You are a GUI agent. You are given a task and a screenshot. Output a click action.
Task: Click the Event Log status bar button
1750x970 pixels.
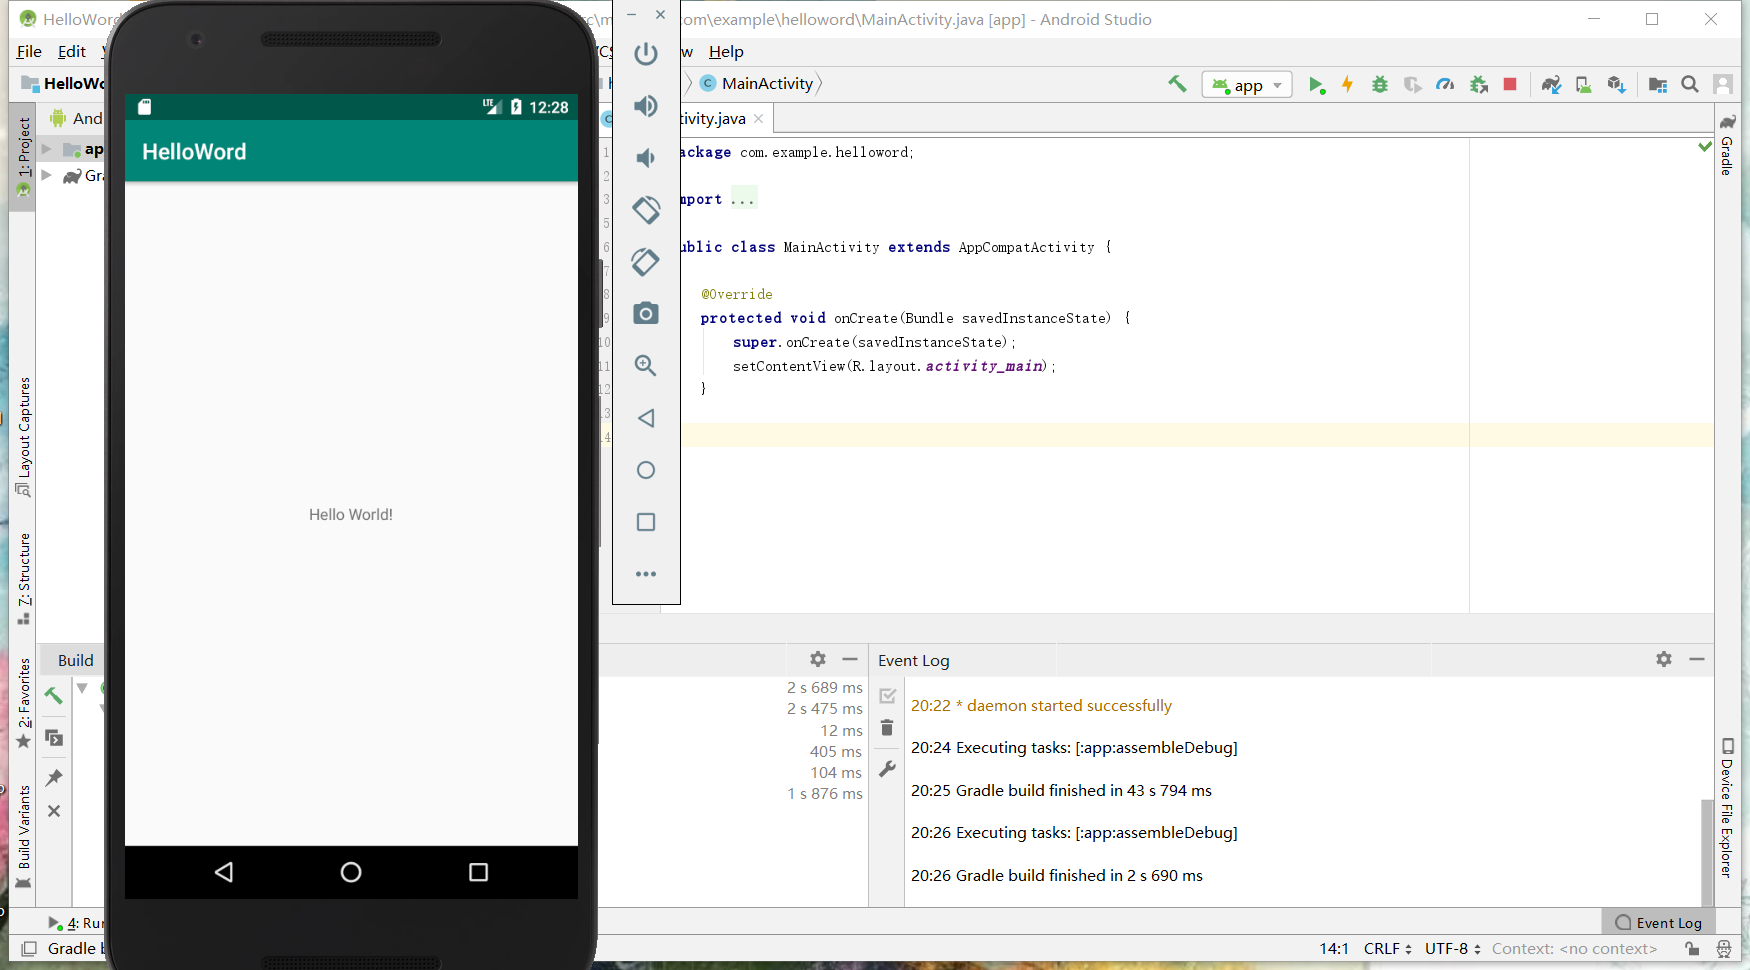point(1658,923)
